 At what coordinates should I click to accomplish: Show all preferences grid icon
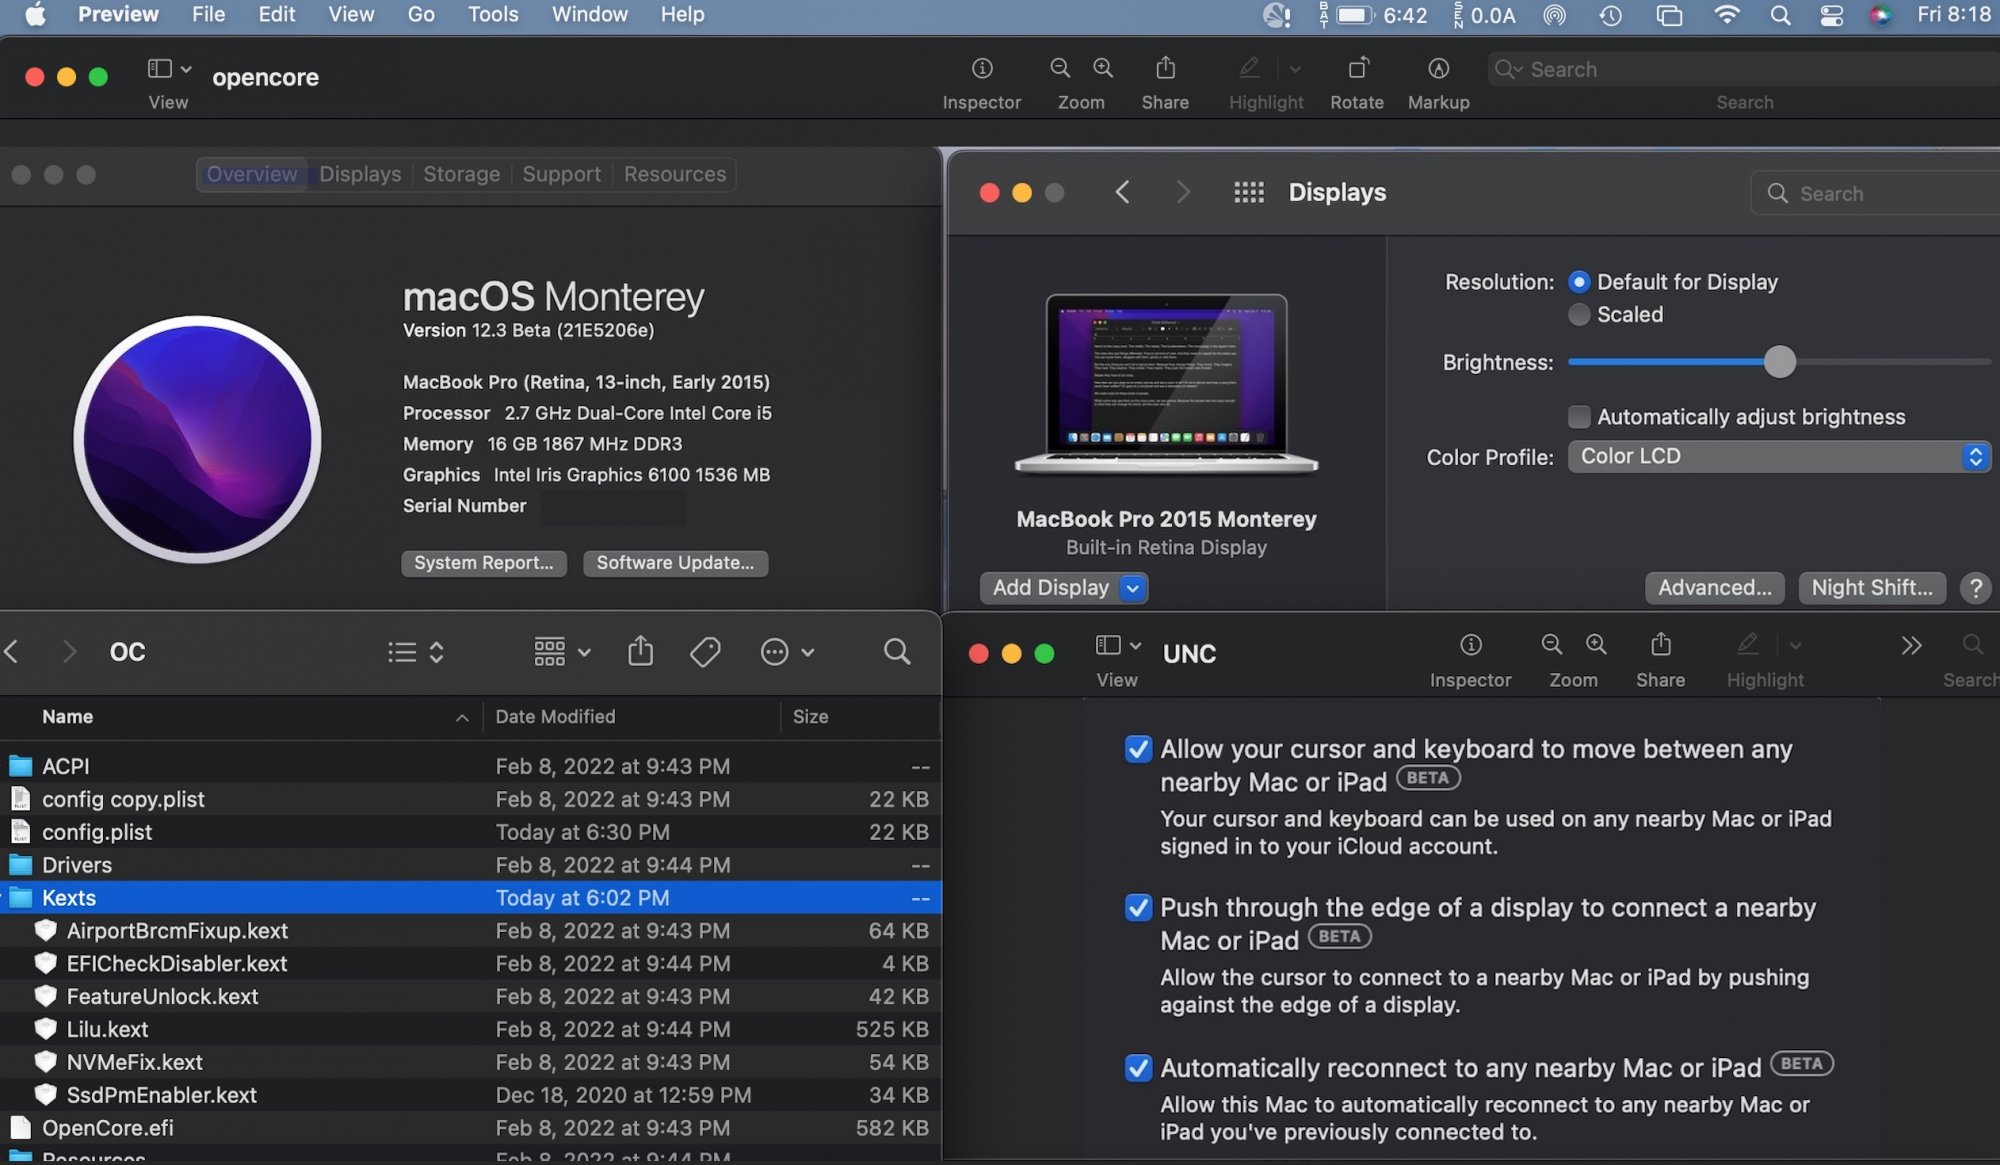pyautogui.click(x=1249, y=192)
